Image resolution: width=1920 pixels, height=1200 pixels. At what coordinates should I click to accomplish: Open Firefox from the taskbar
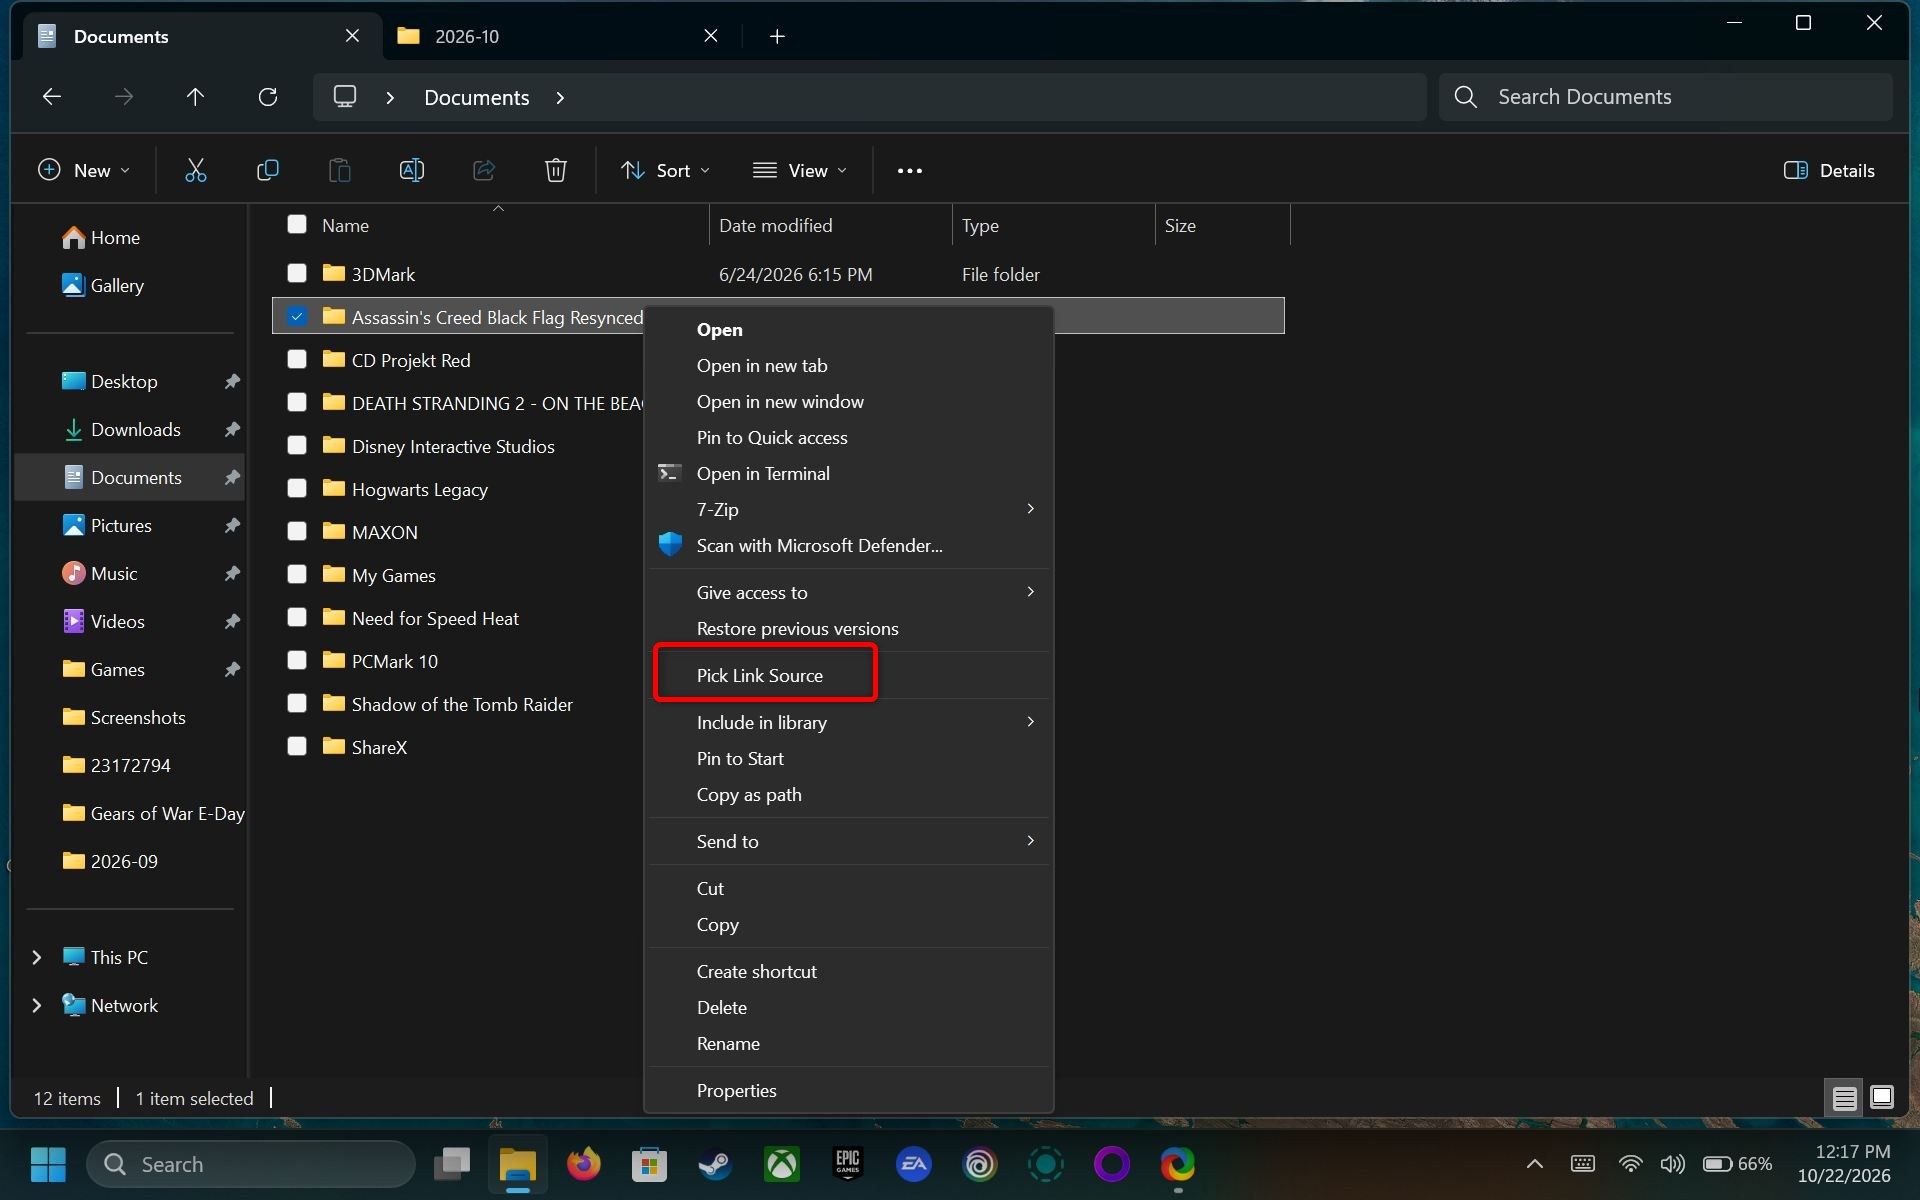click(583, 1164)
